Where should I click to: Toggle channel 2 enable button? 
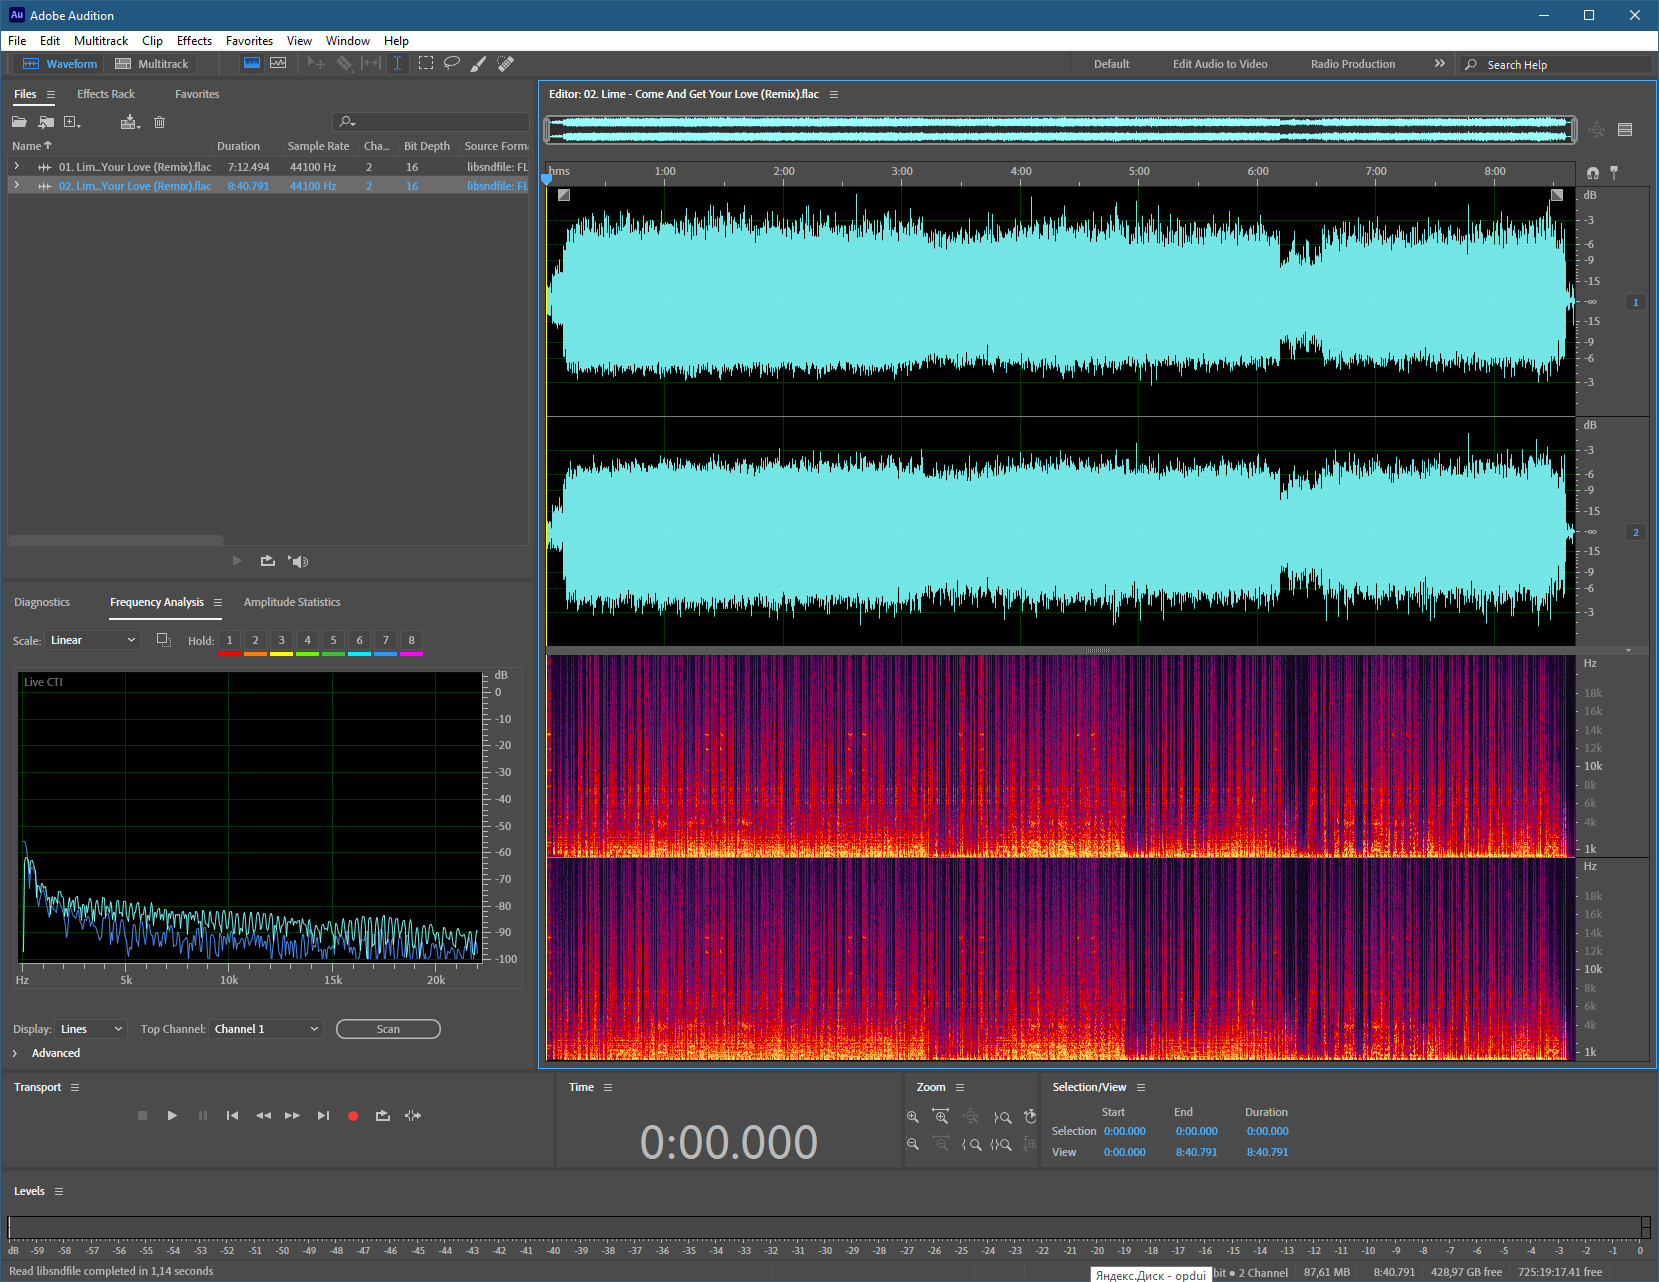(x=1636, y=532)
